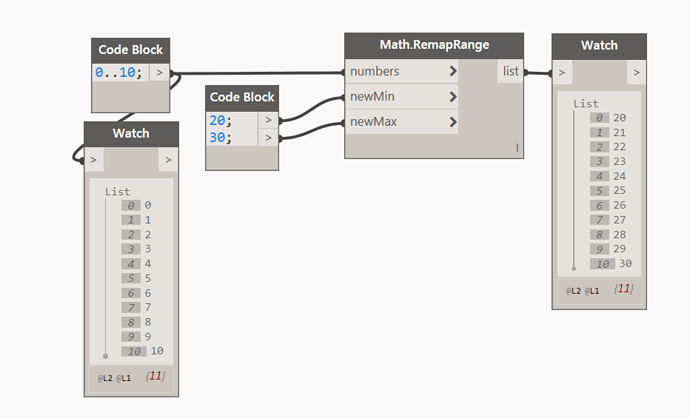Select index 8 row with value 28
This screenshot has height=418, width=690.
(x=608, y=235)
